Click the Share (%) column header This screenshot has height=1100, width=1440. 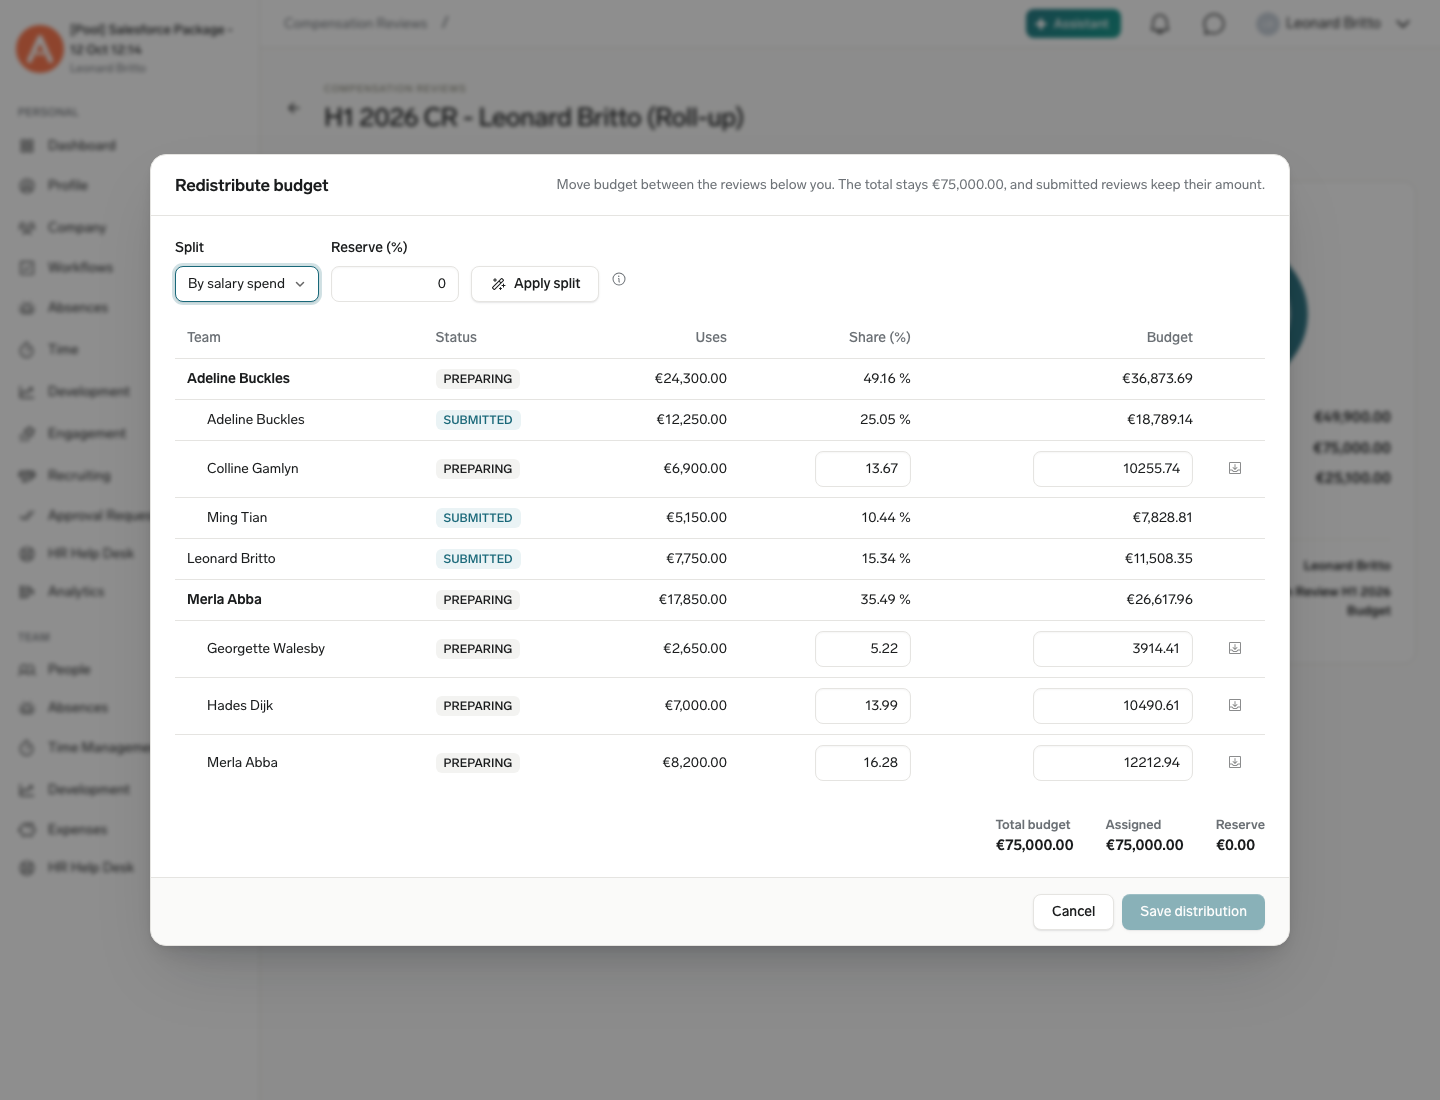coord(879,338)
